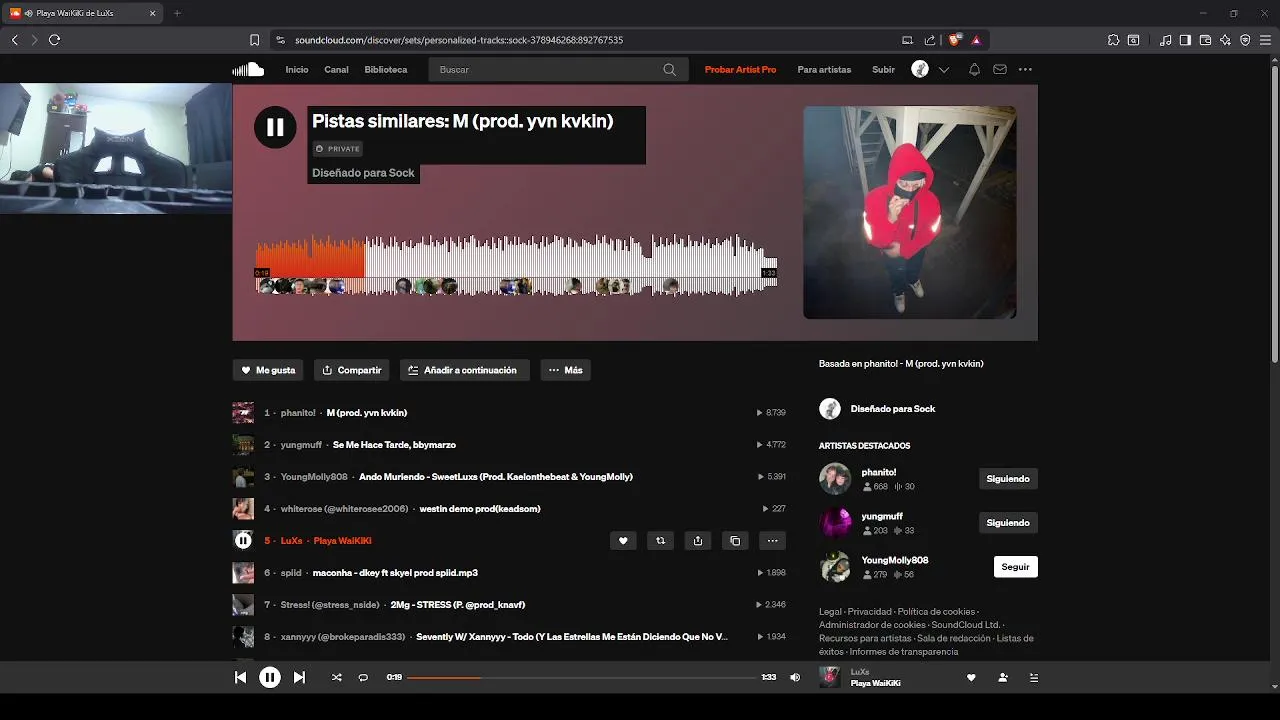Toggle repeat in player bar
This screenshot has height=720, width=1280.
click(363, 677)
